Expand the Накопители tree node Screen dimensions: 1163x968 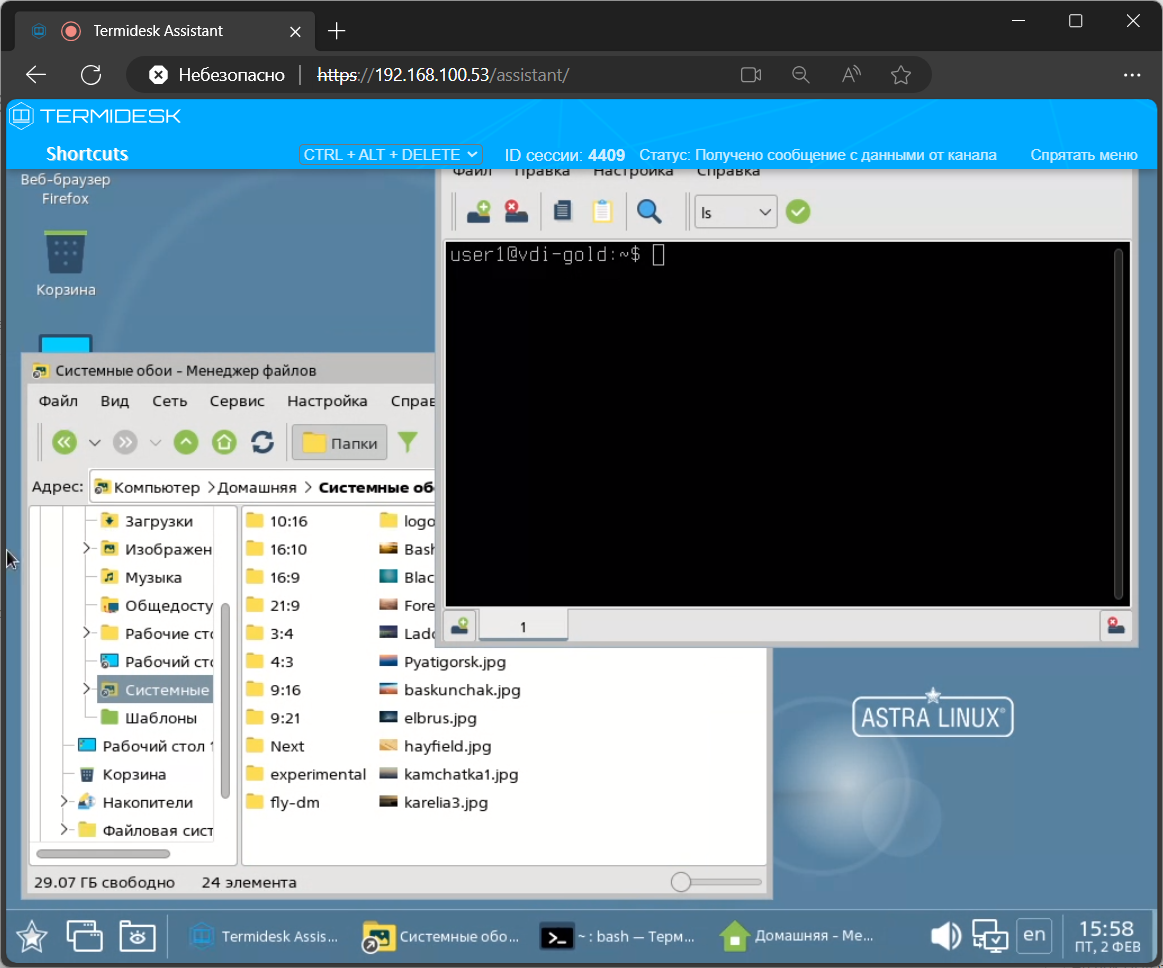(x=65, y=802)
